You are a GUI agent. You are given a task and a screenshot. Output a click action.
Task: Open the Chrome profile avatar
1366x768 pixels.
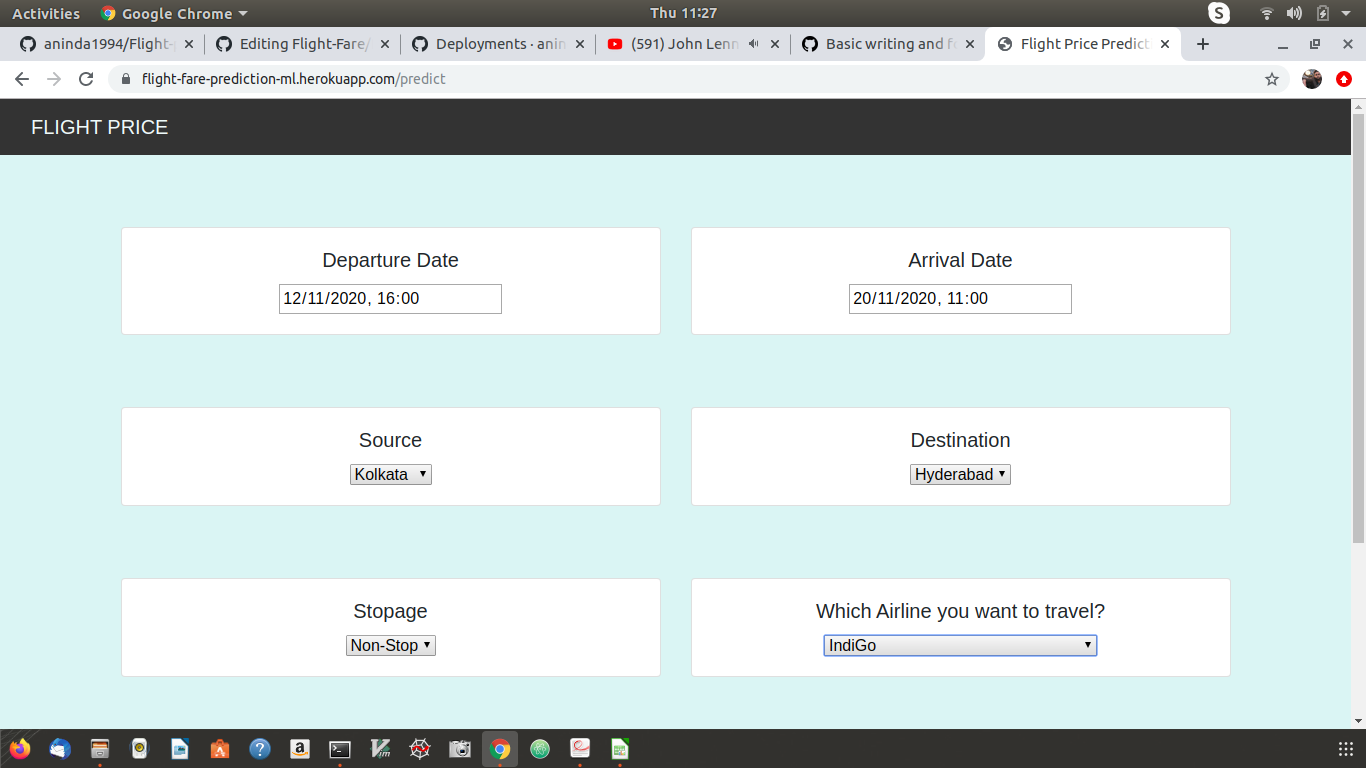[1312, 77]
